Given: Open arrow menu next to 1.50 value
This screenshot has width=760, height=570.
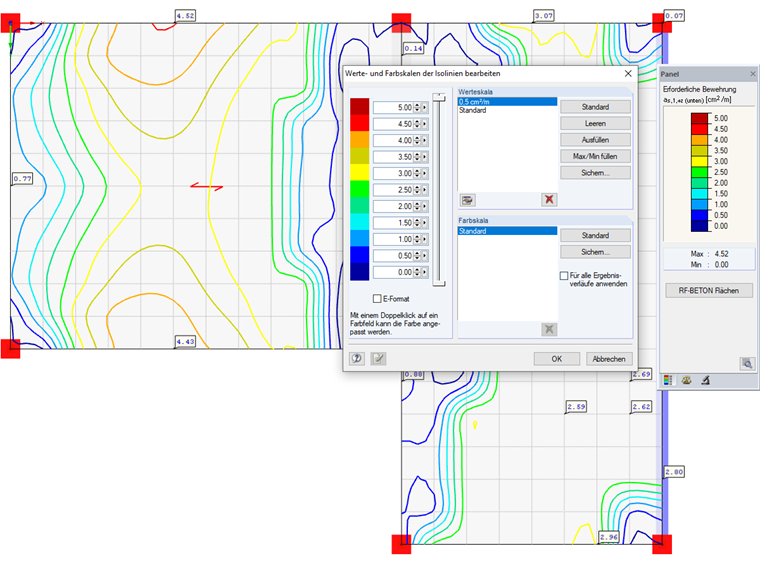Looking at the screenshot, I should coord(425,223).
